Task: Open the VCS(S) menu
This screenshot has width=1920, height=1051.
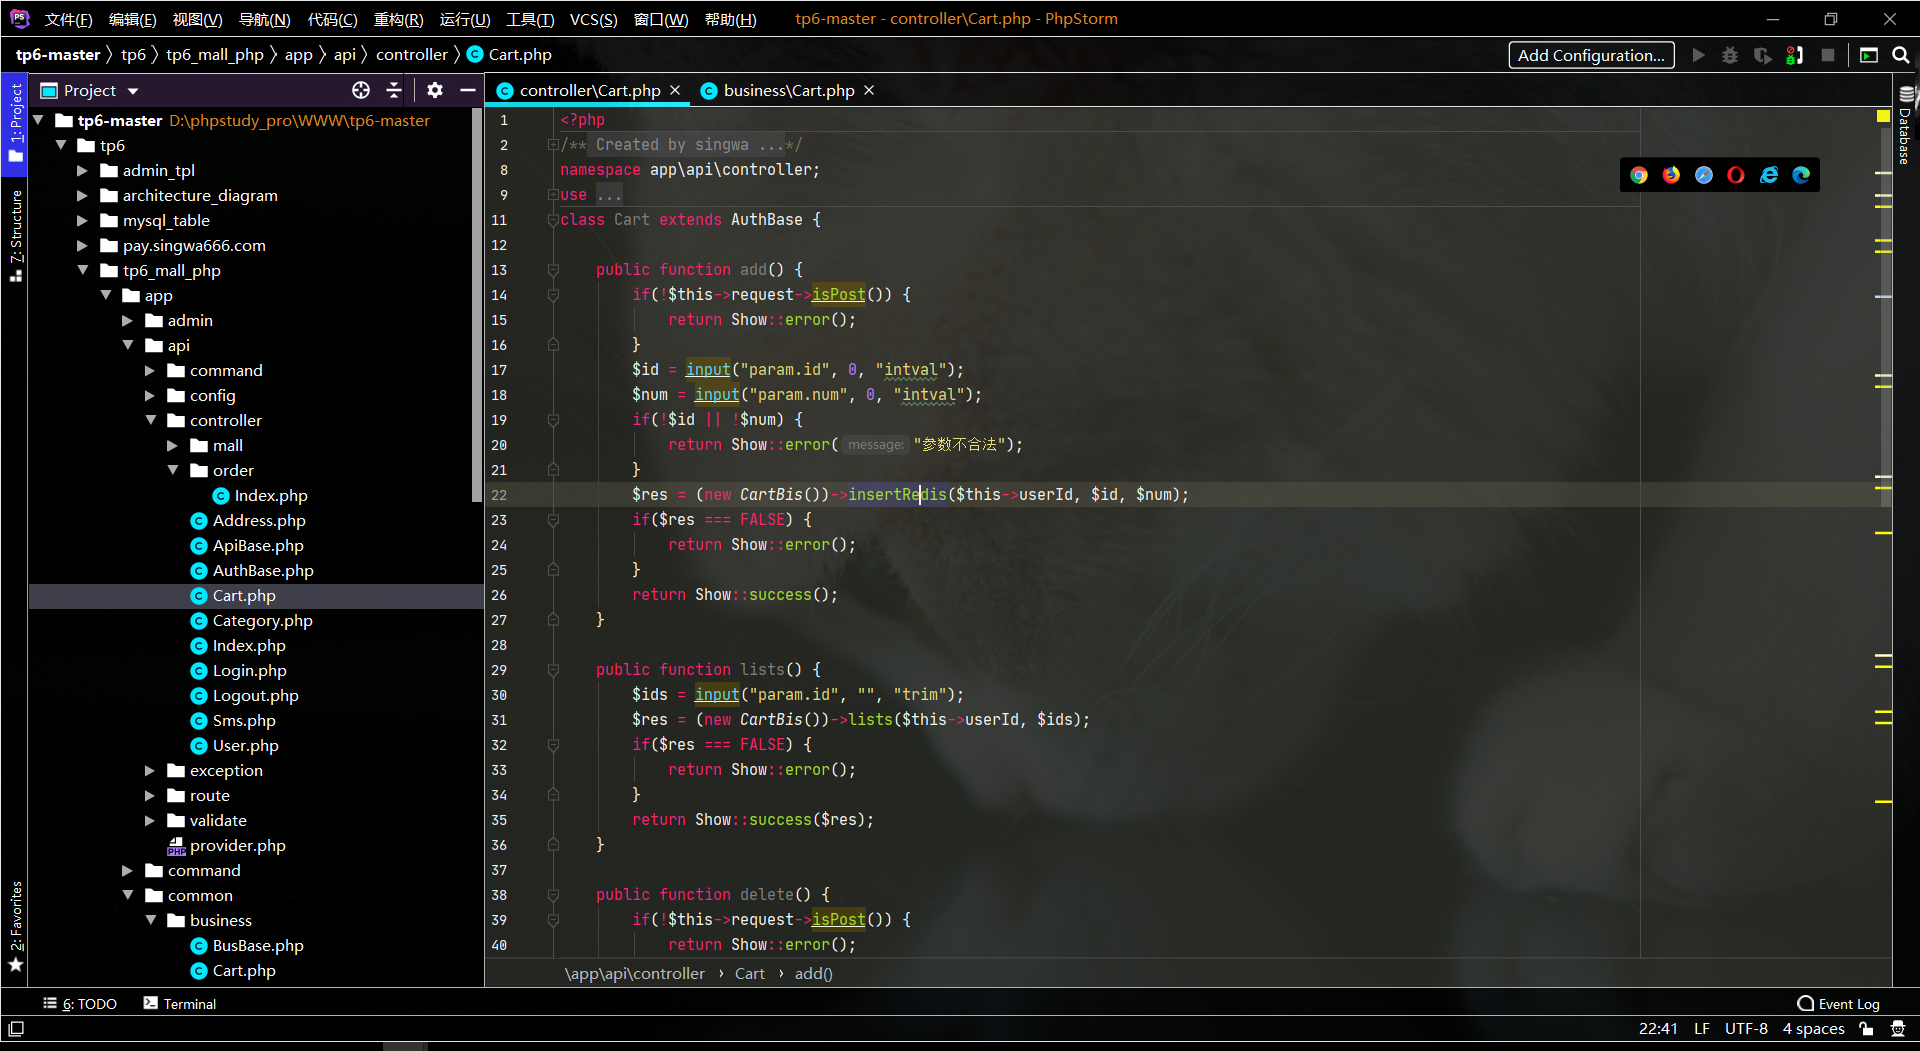Action: point(593,19)
